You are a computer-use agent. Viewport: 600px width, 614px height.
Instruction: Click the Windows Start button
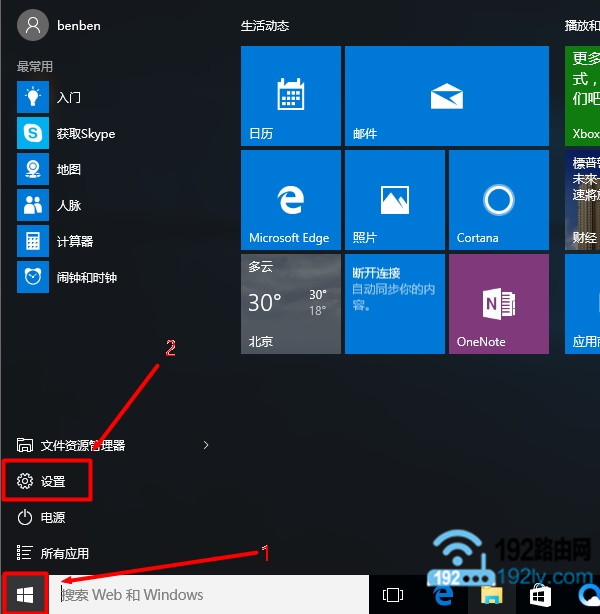25,595
